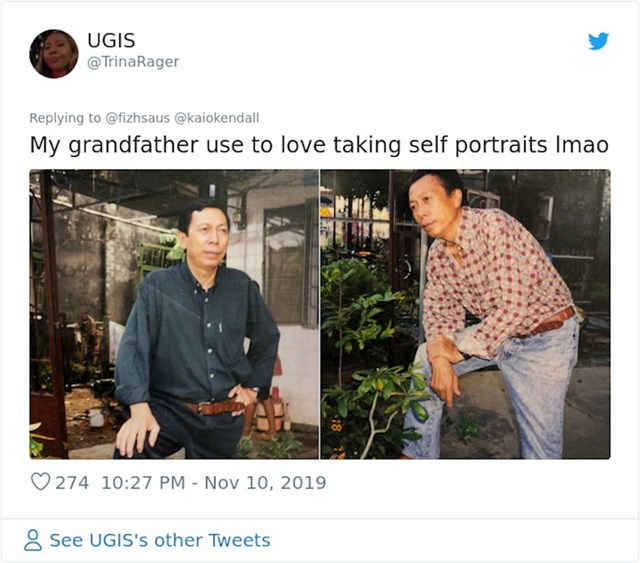Open the @fizhsaus mention link
640x563 pixels.
[138, 118]
